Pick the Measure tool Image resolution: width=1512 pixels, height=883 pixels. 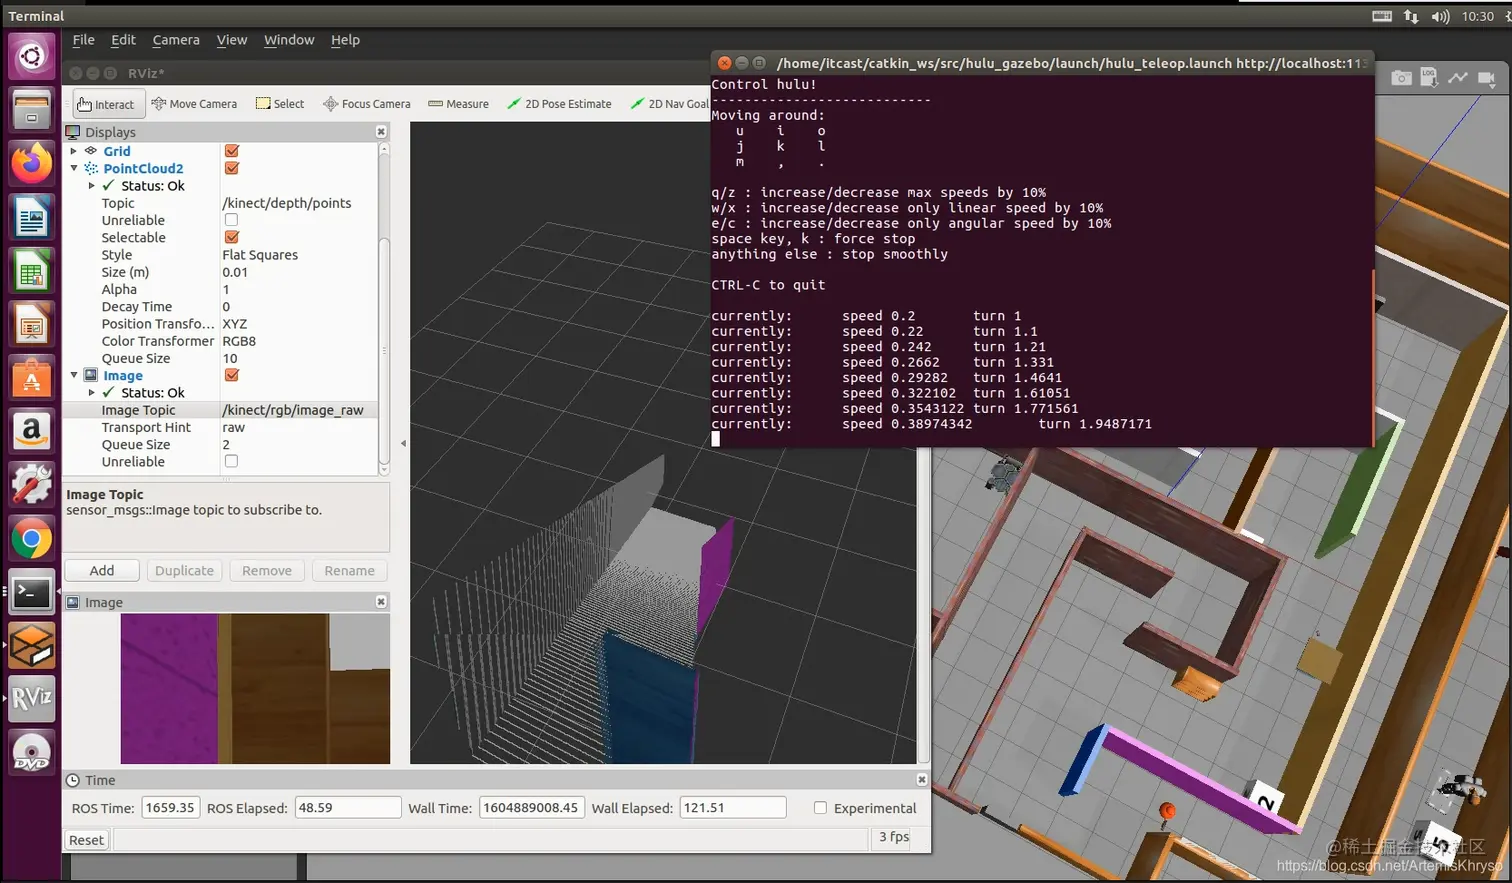pyautogui.click(x=458, y=104)
